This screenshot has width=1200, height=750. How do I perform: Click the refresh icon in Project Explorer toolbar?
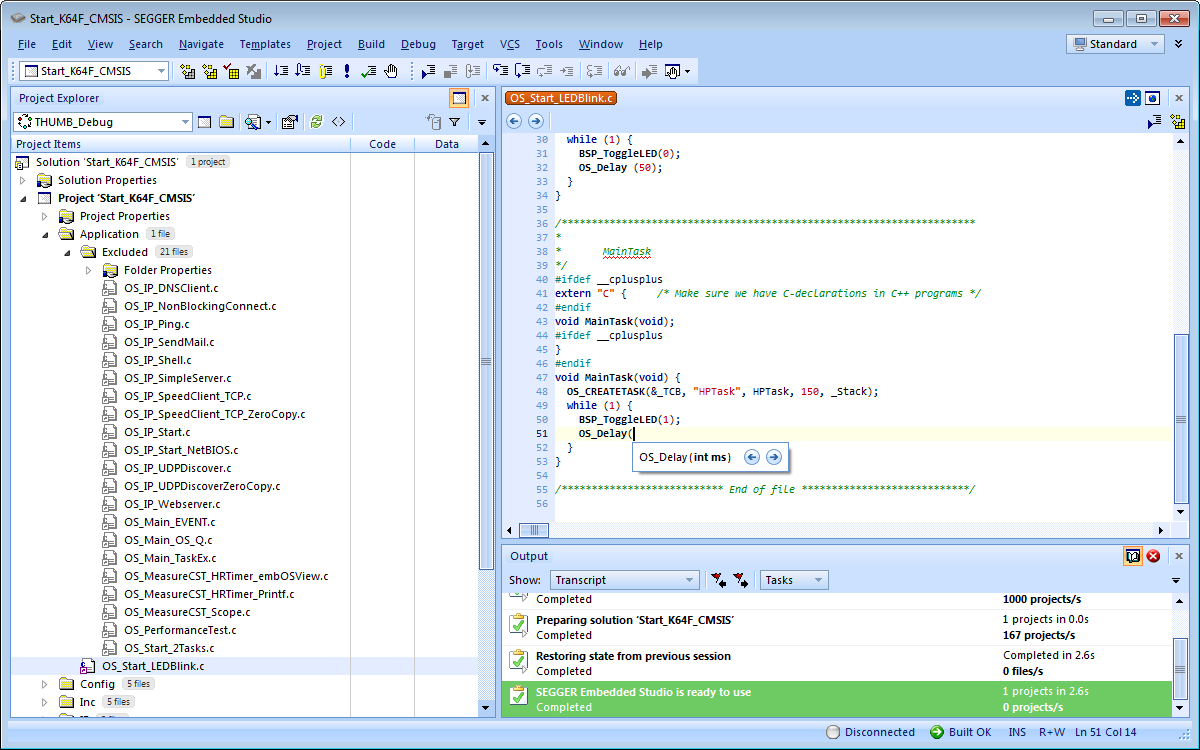(316, 122)
